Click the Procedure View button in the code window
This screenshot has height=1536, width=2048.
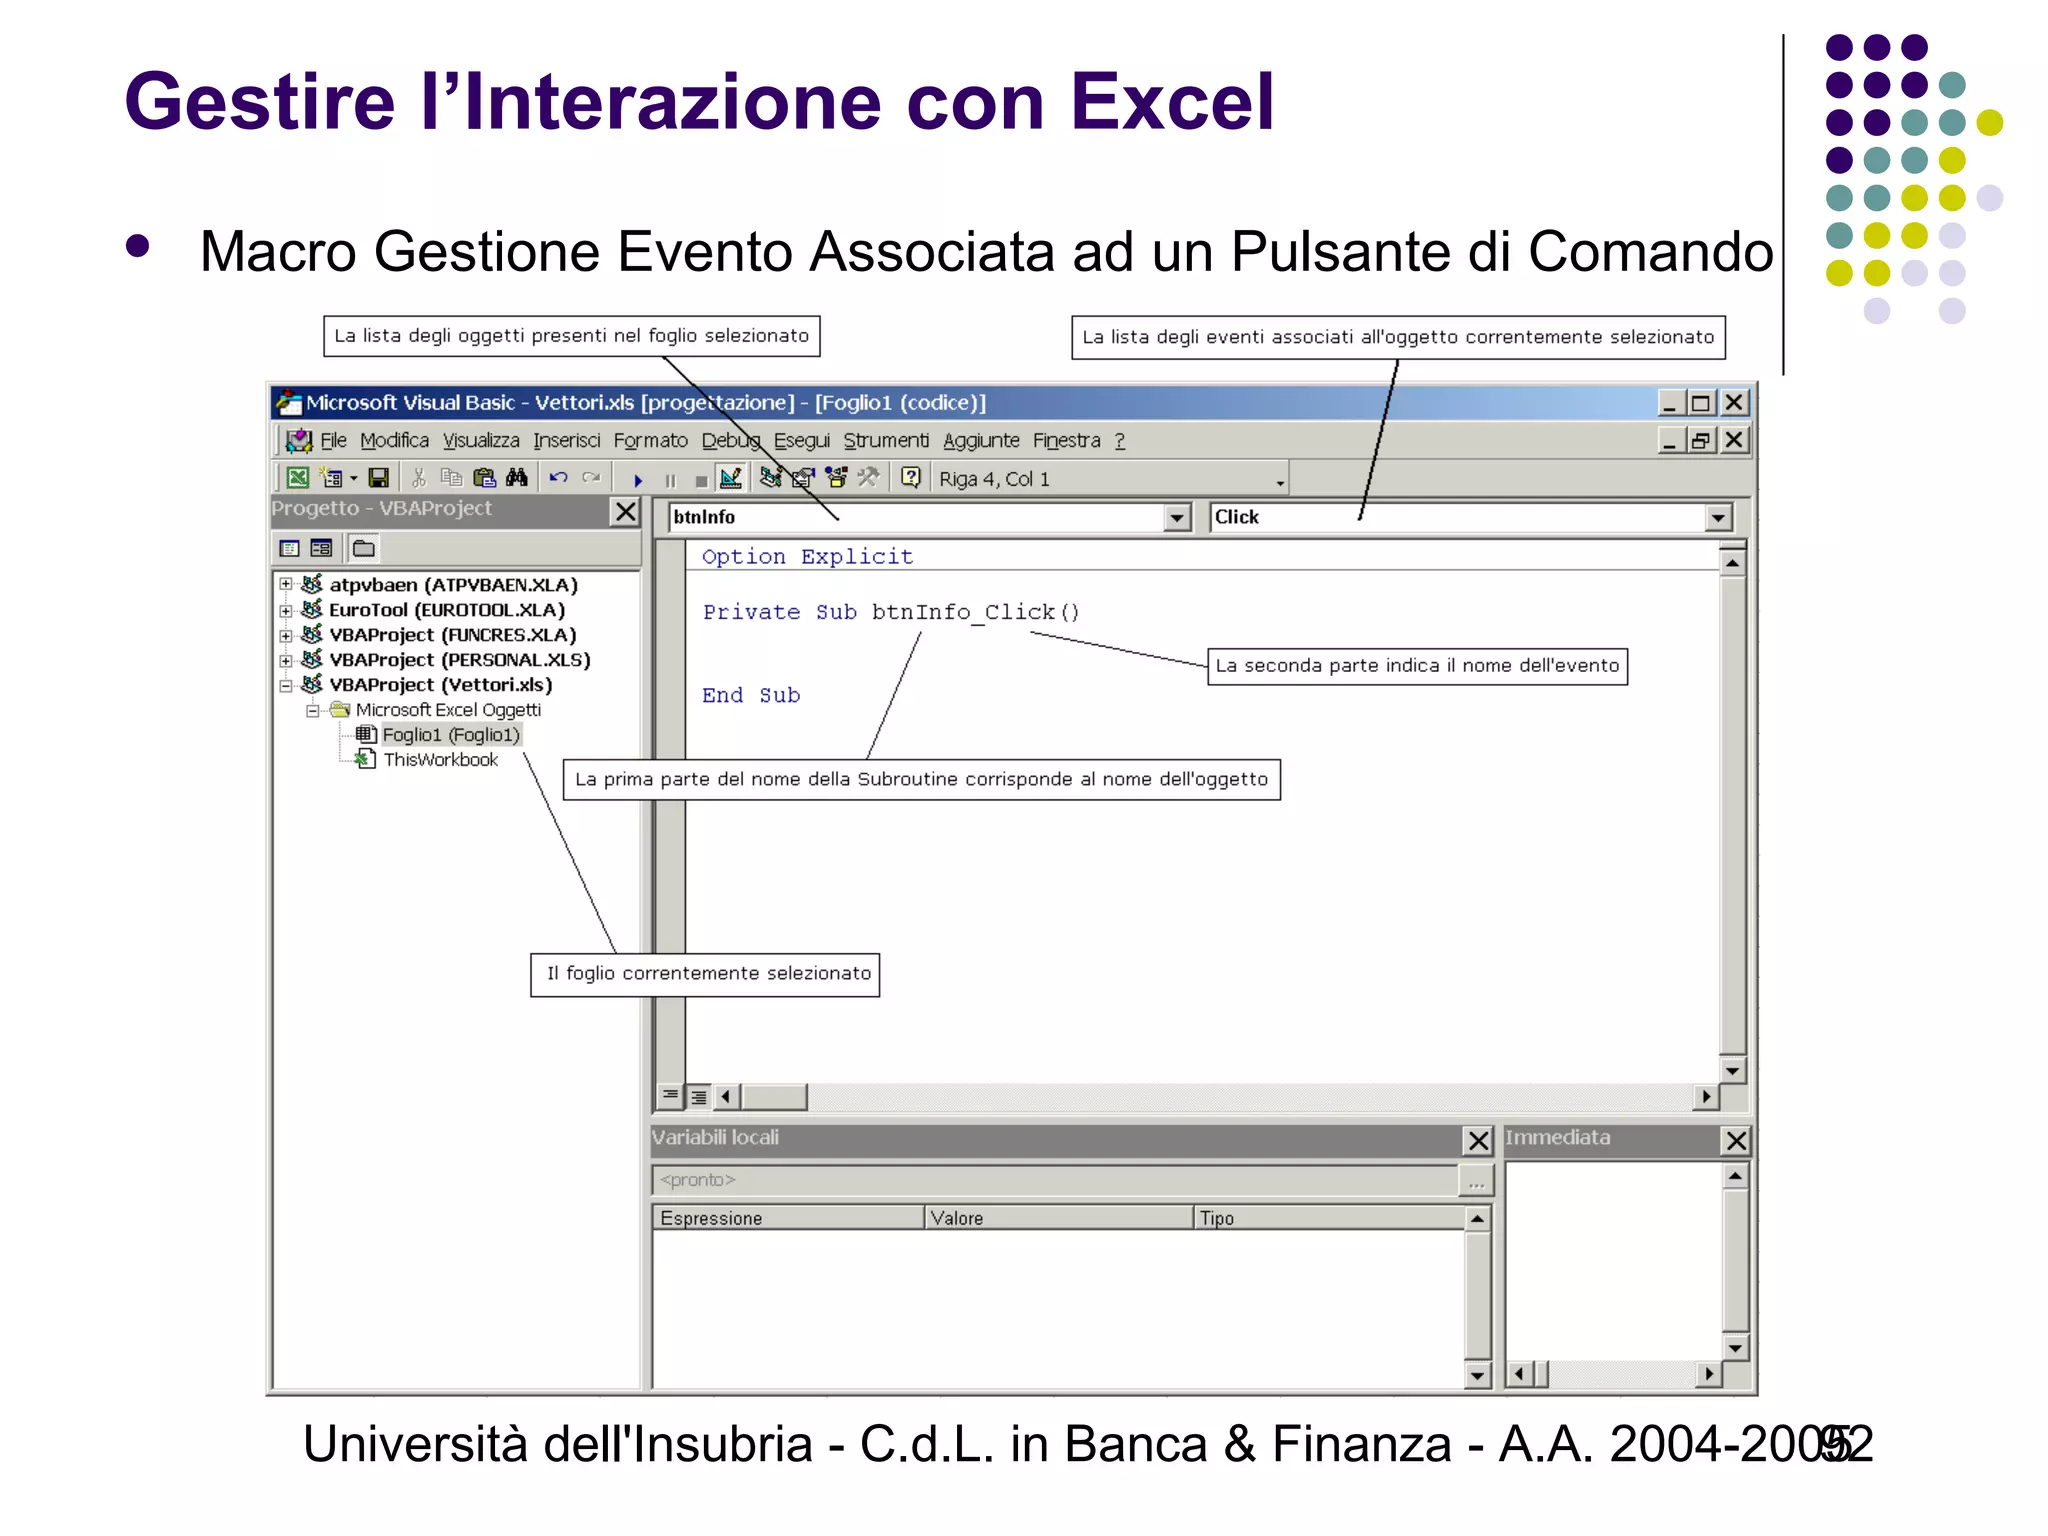click(x=670, y=1096)
